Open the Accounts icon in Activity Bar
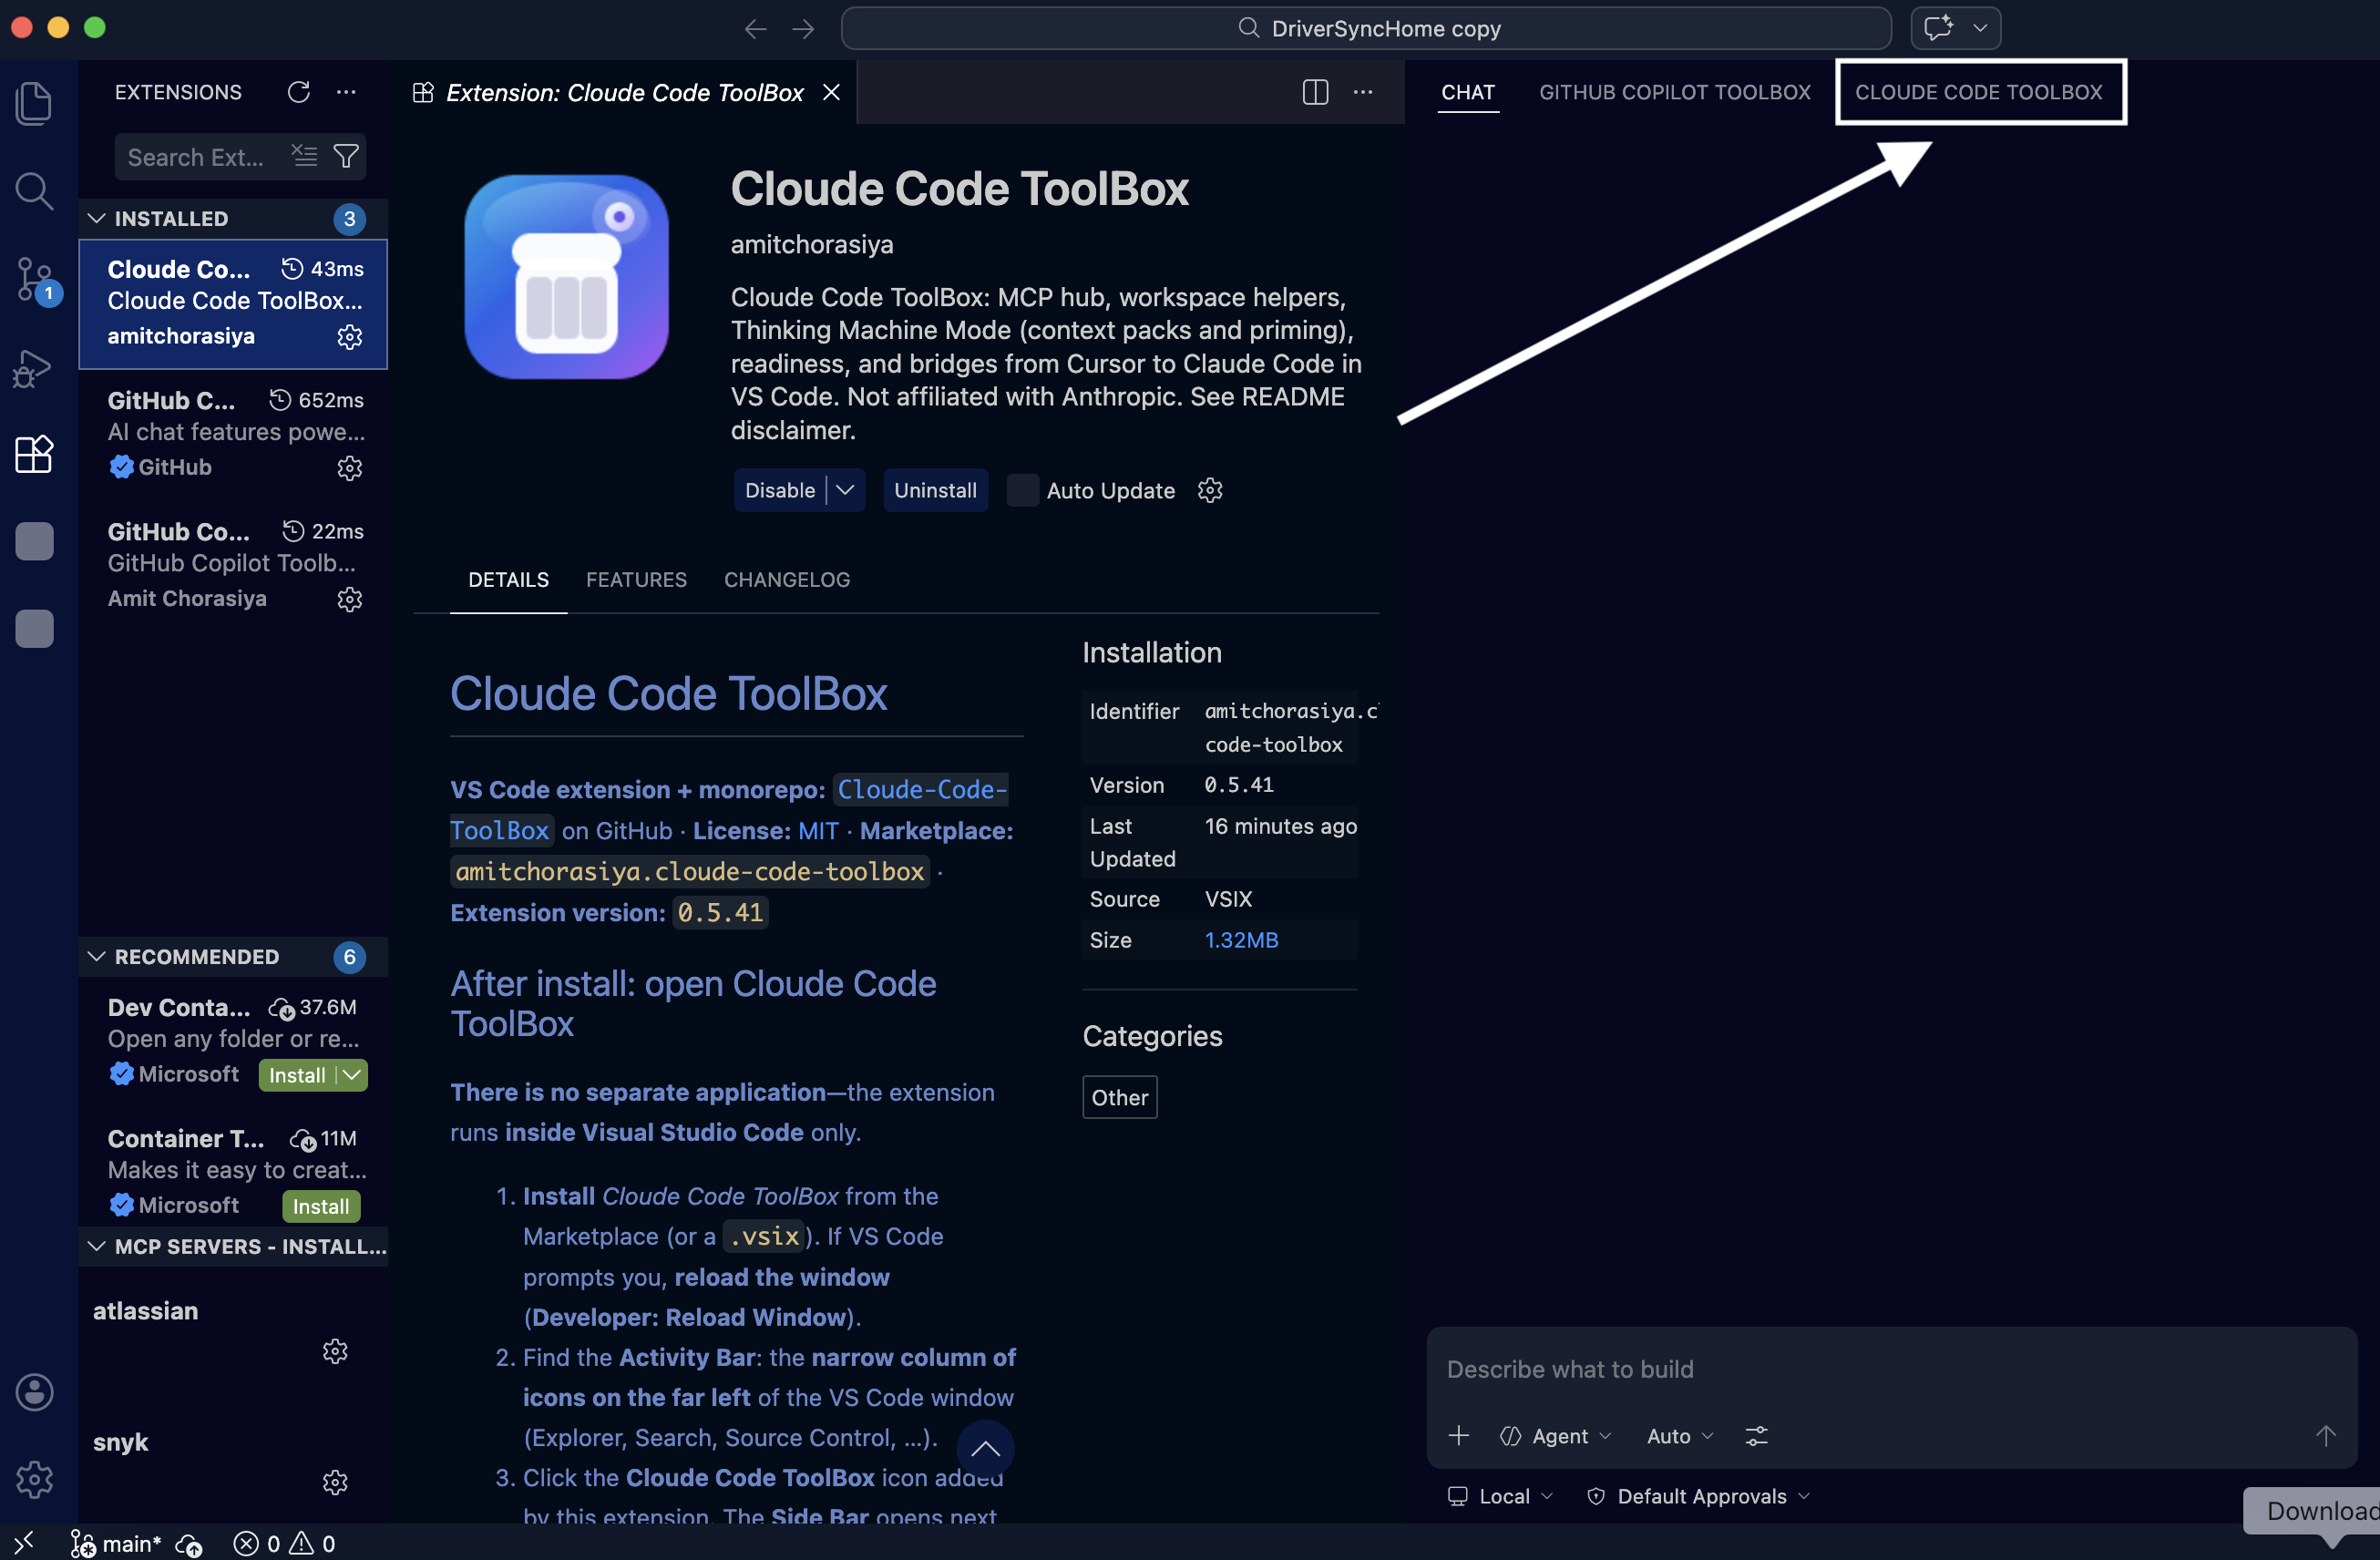2380x1560 pixels. (x=34, y=1392)
